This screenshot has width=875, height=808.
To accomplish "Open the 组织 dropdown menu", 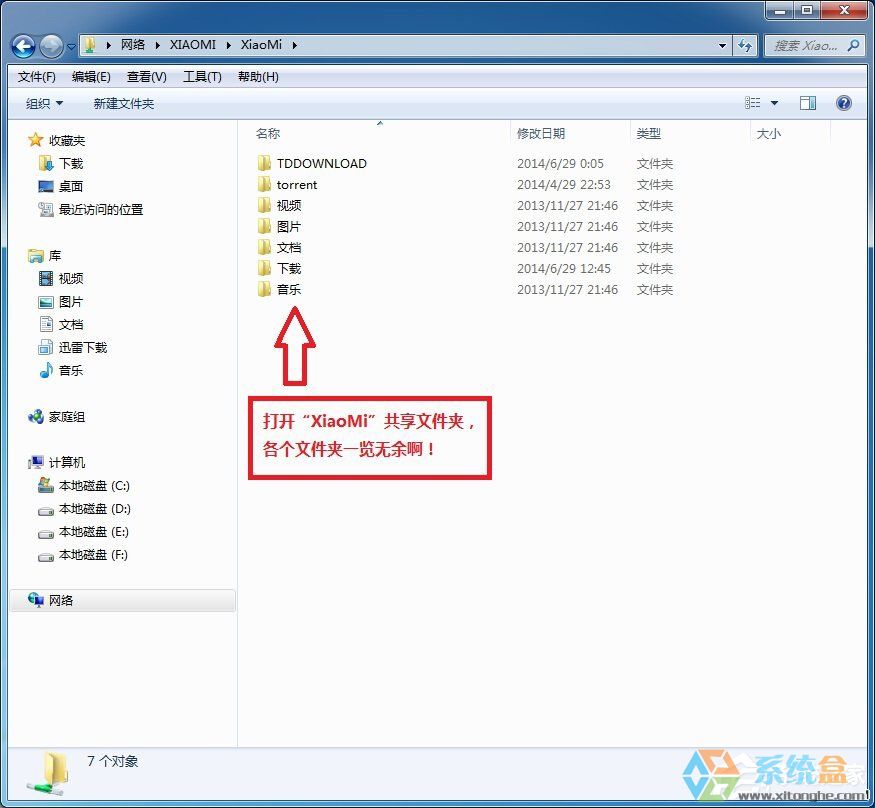I will tap(44, 103).
